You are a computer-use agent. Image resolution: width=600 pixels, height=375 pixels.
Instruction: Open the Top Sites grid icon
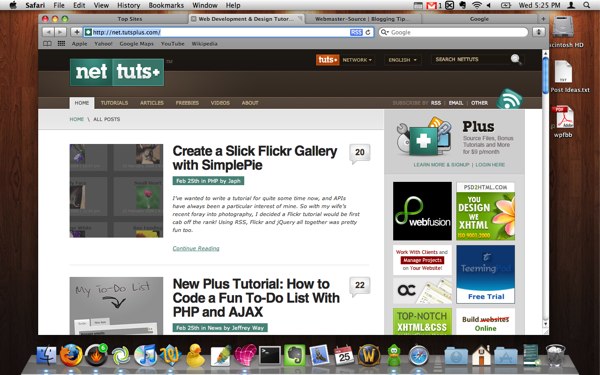pyautogui.click(x=61, y=44)
